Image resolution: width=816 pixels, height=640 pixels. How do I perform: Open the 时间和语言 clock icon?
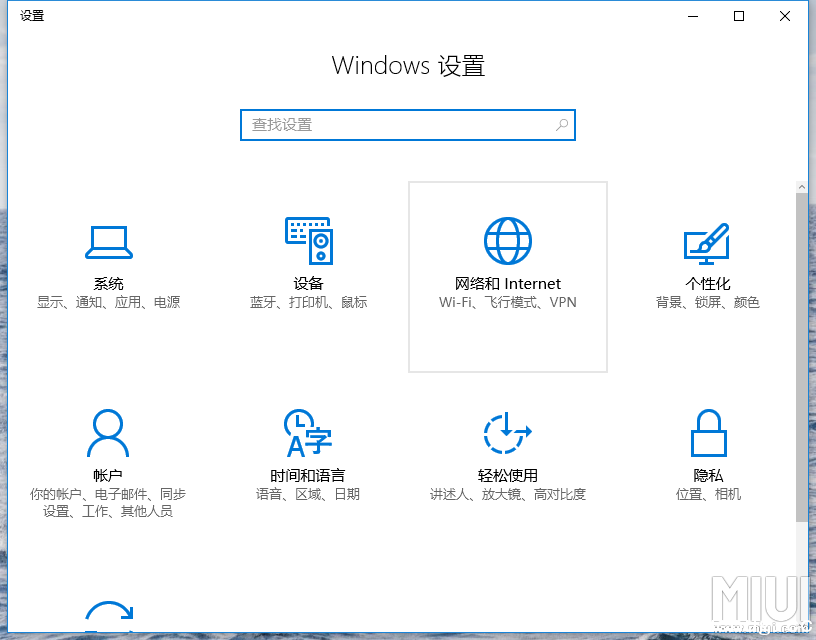pos(307,431)
